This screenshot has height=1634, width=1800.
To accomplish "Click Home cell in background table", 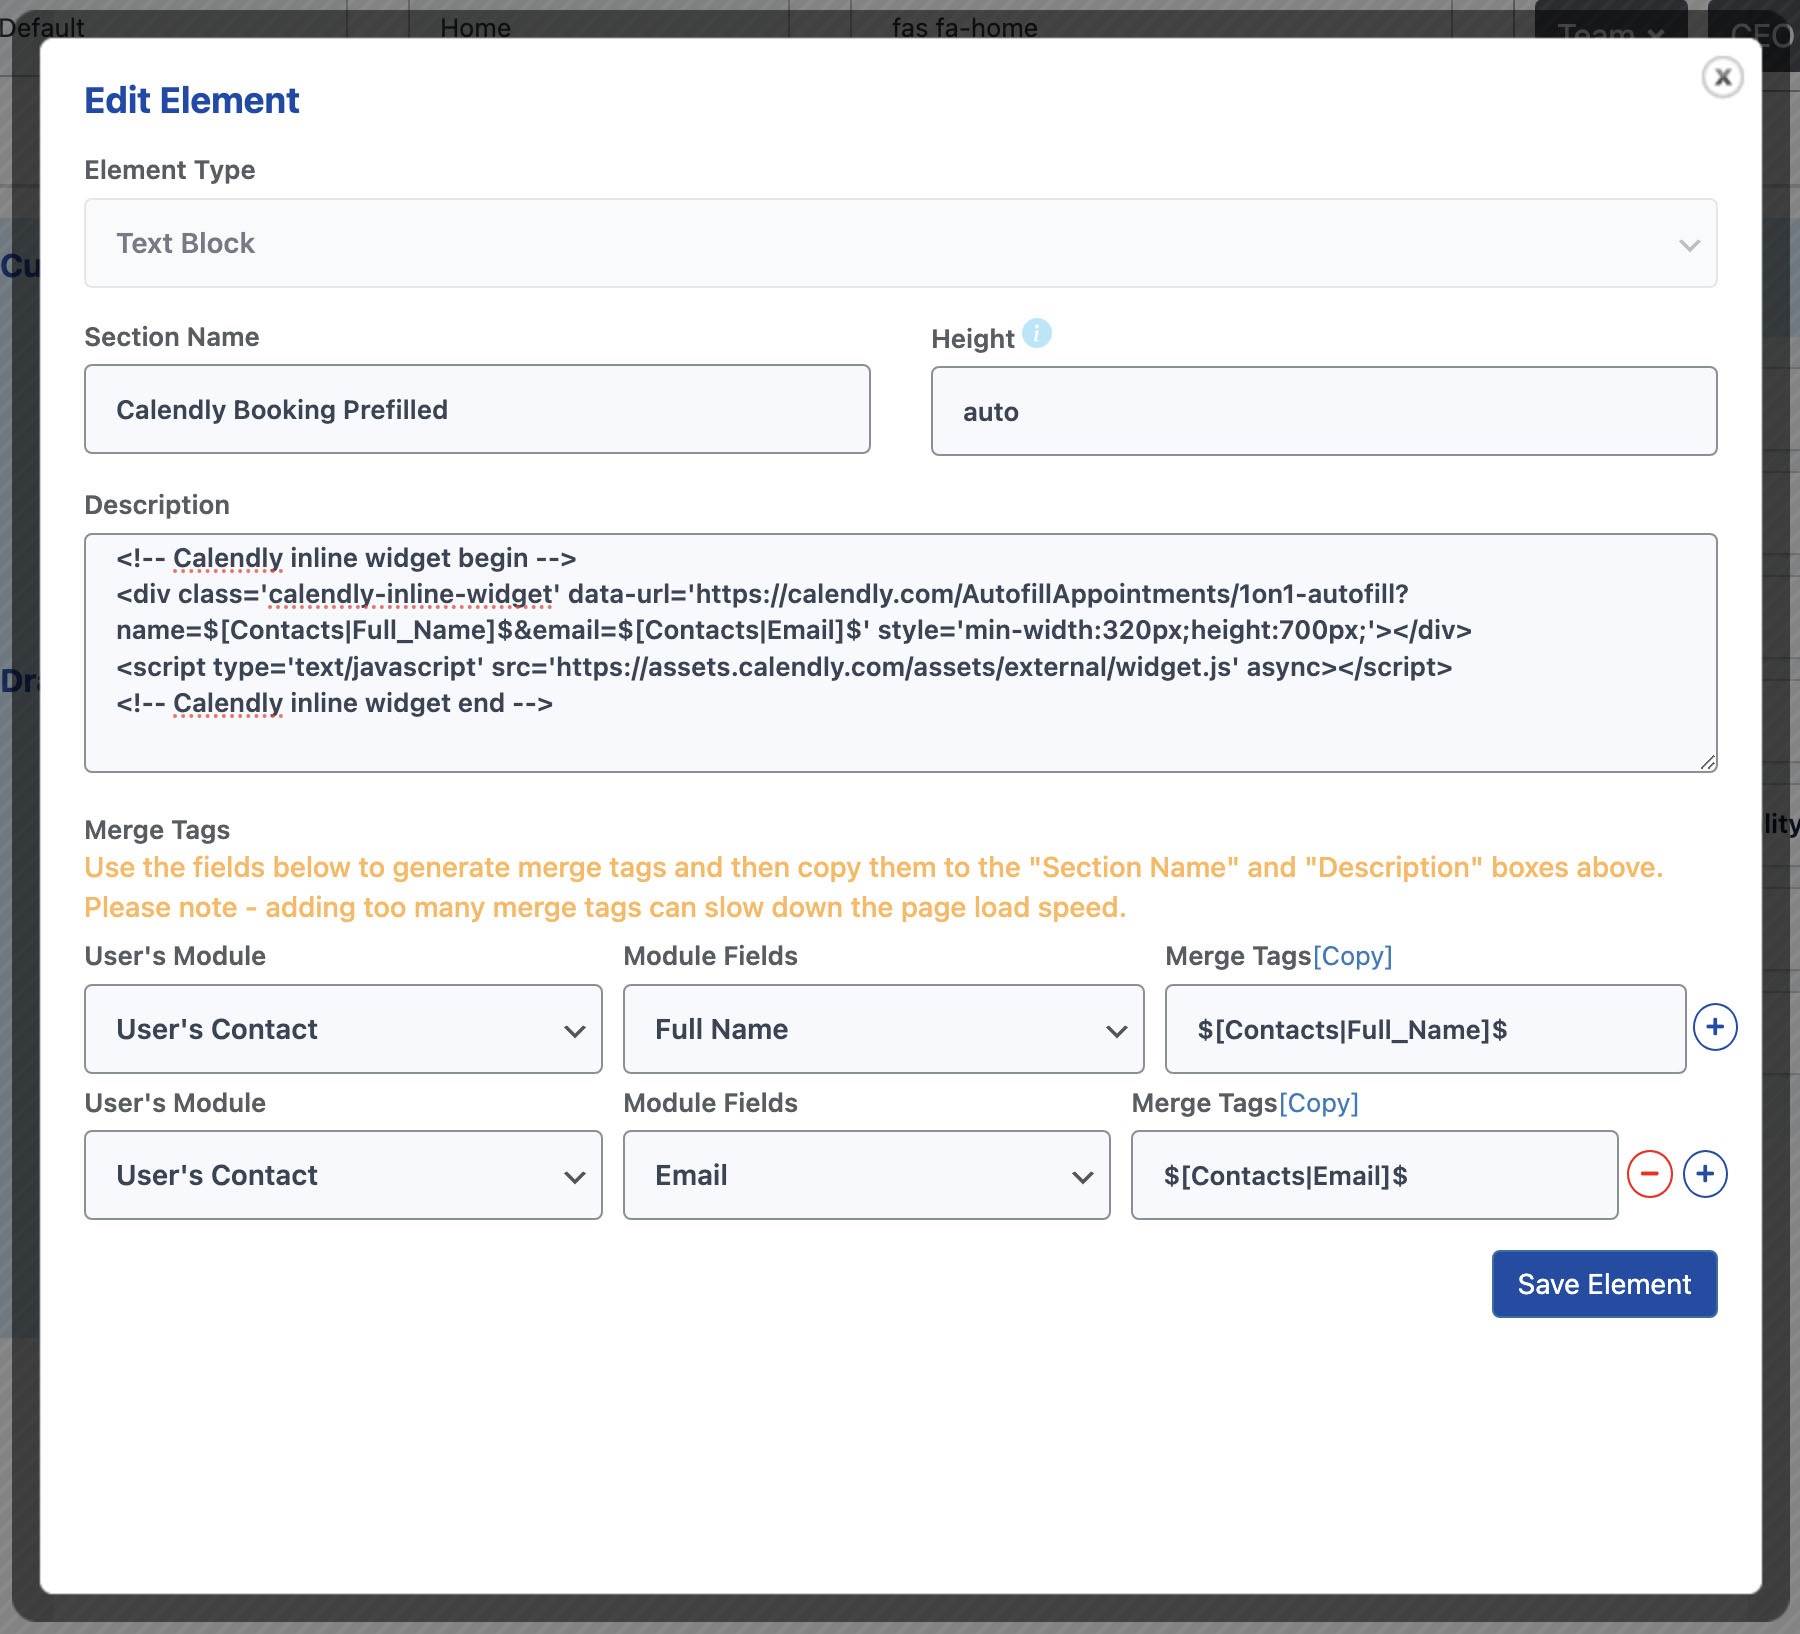I will (475, 28).
